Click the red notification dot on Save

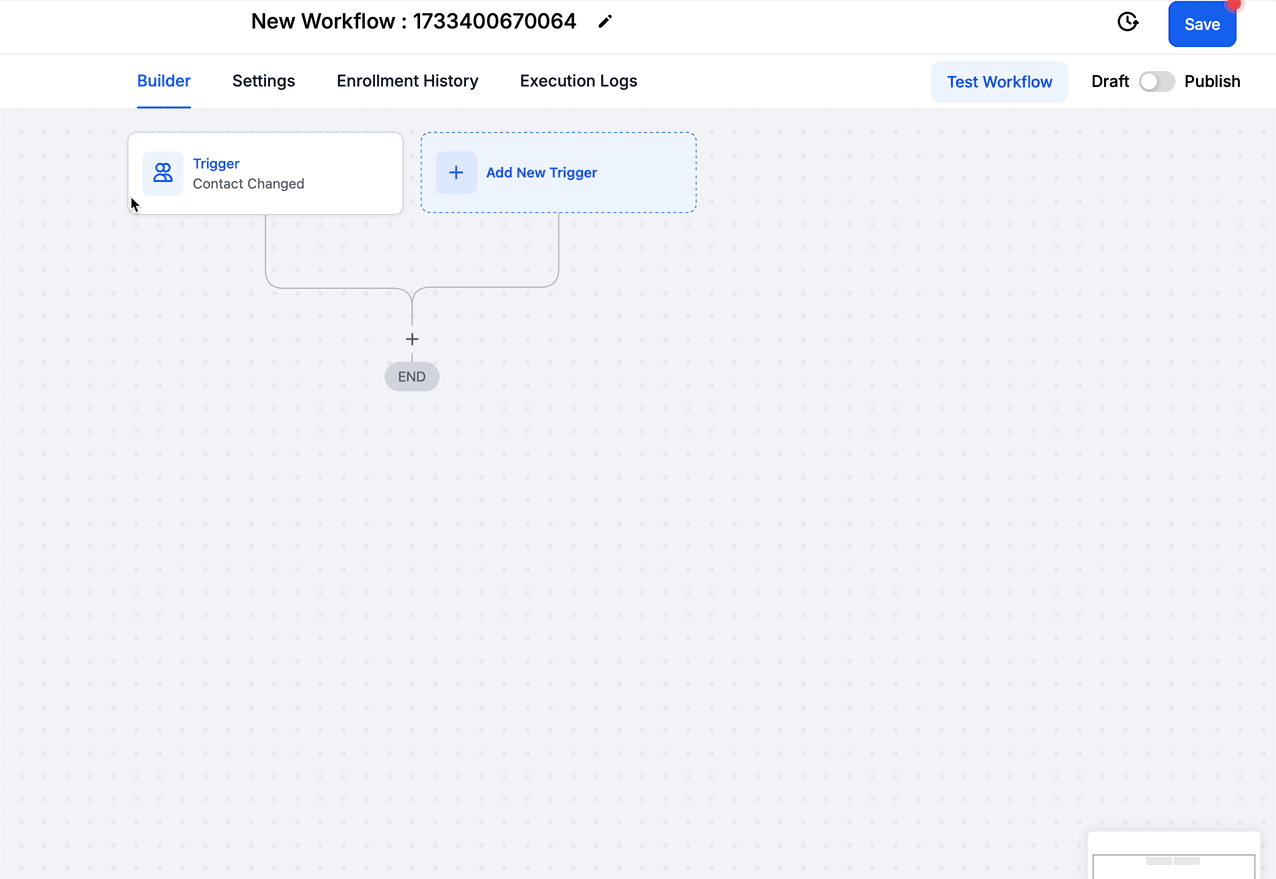pyautogui.click(x=1234, y=4)
